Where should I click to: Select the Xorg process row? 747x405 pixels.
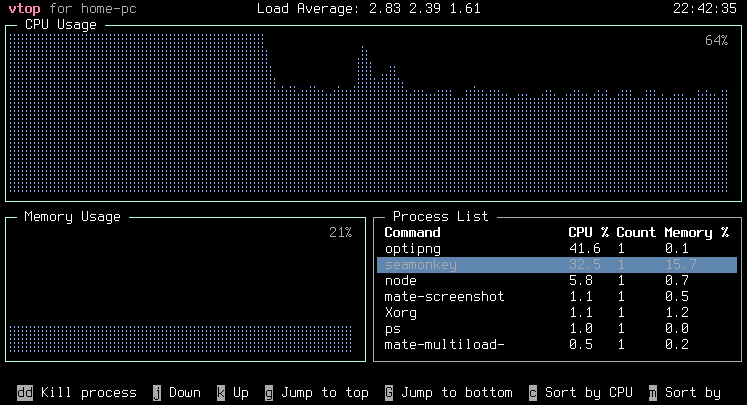click(x=557, y=313)
